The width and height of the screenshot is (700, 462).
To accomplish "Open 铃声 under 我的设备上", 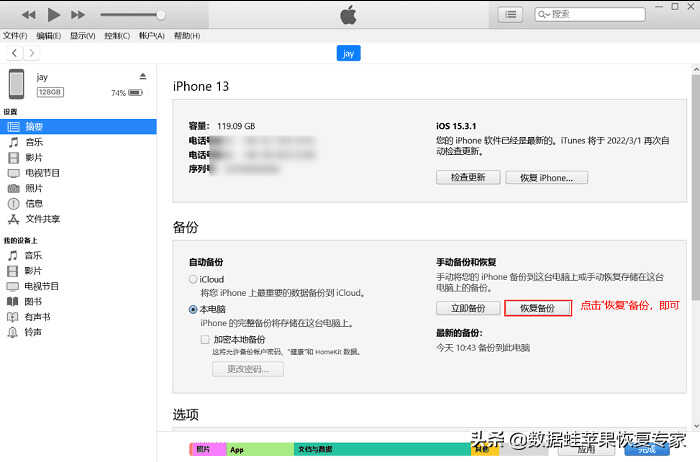I will [x=34, y=331].
